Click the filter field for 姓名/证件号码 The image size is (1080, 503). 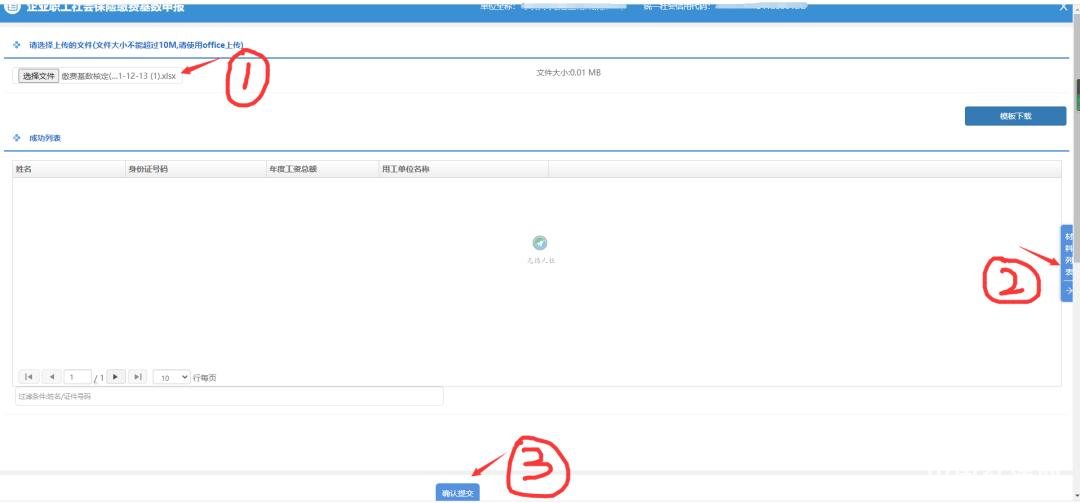coord(228,397)
